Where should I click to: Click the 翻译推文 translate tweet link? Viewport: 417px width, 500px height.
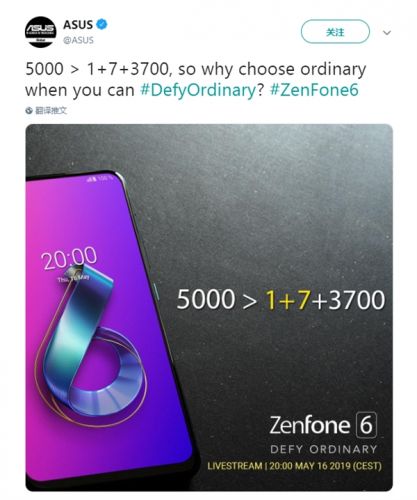[51, 111]
